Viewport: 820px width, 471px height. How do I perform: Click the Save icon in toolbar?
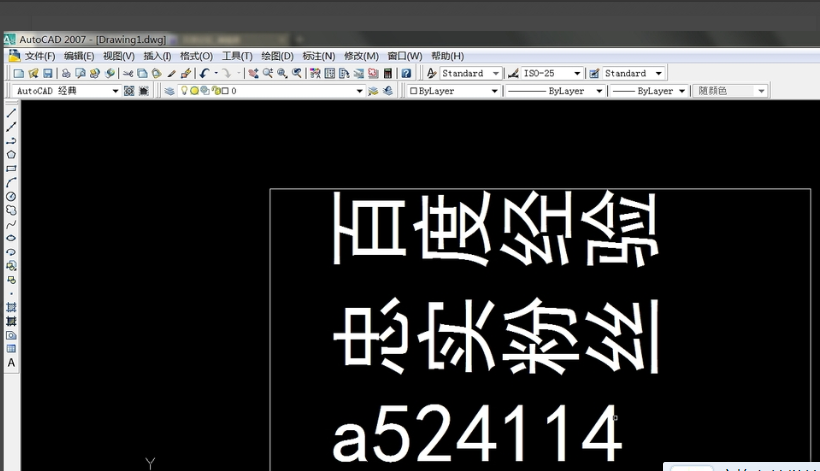coord(47,73)
